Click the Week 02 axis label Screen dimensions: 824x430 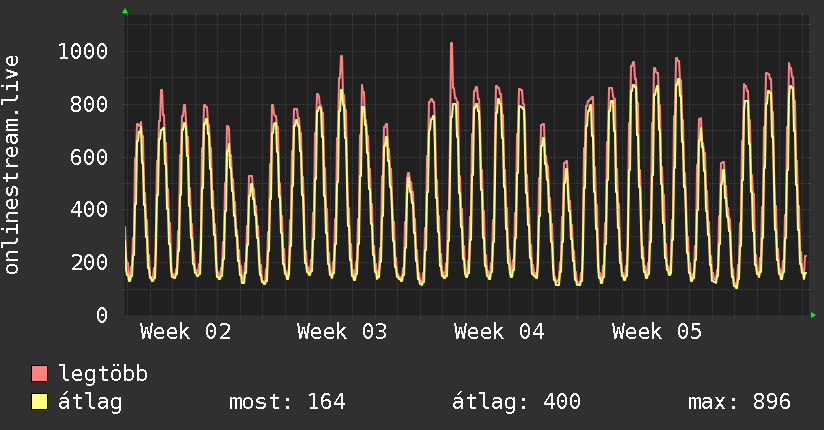click(x=185, y=332)
